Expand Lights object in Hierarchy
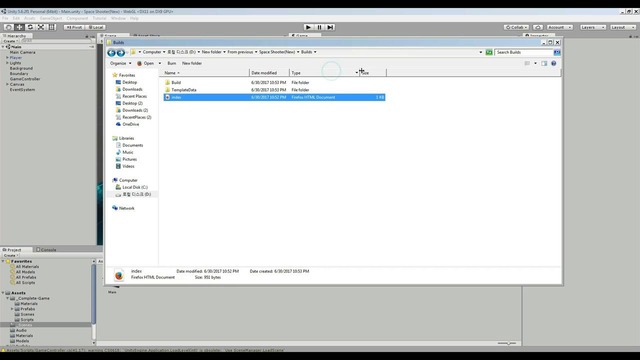640x360 pixels. 7,63
